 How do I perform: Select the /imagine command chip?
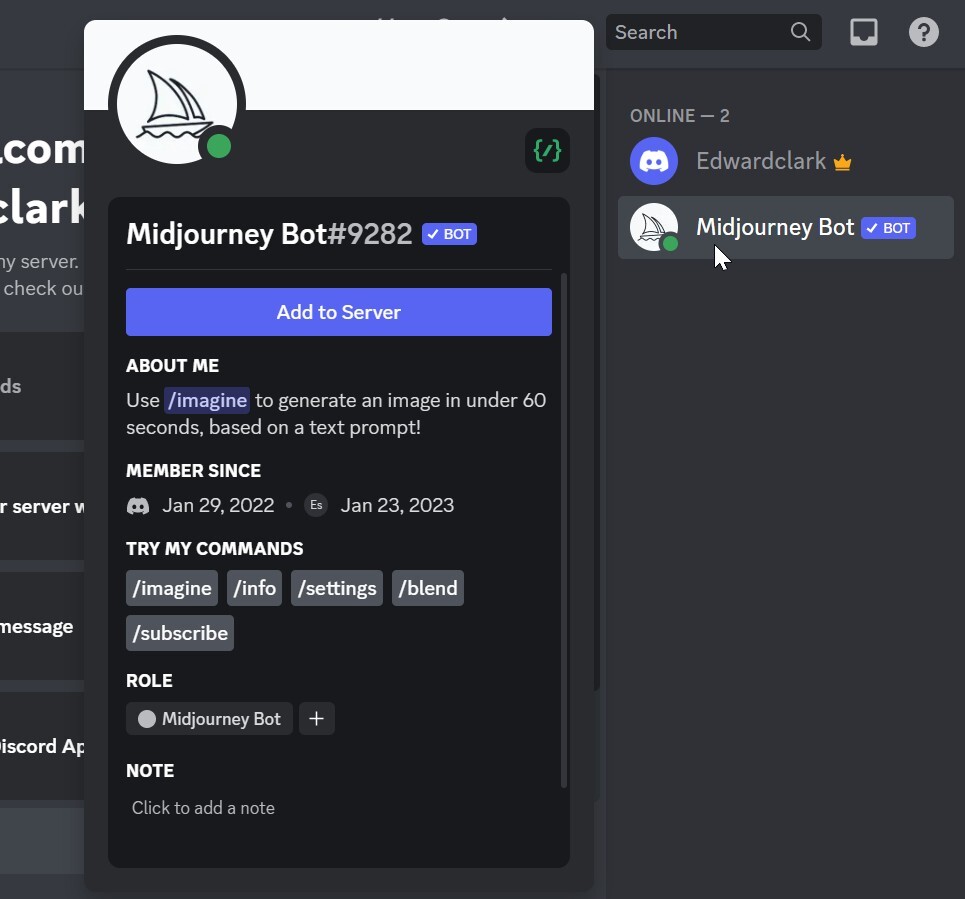[x=172, y=588]
